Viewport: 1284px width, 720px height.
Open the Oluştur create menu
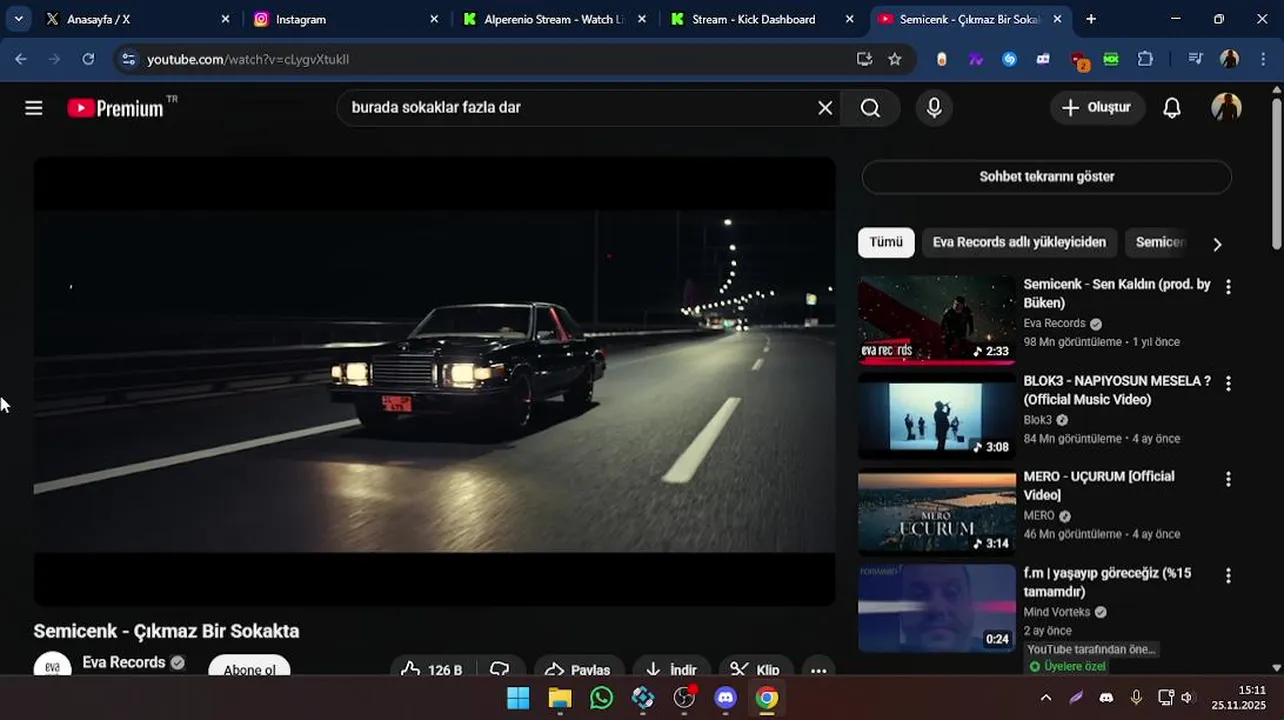[x=1097, y=108]
